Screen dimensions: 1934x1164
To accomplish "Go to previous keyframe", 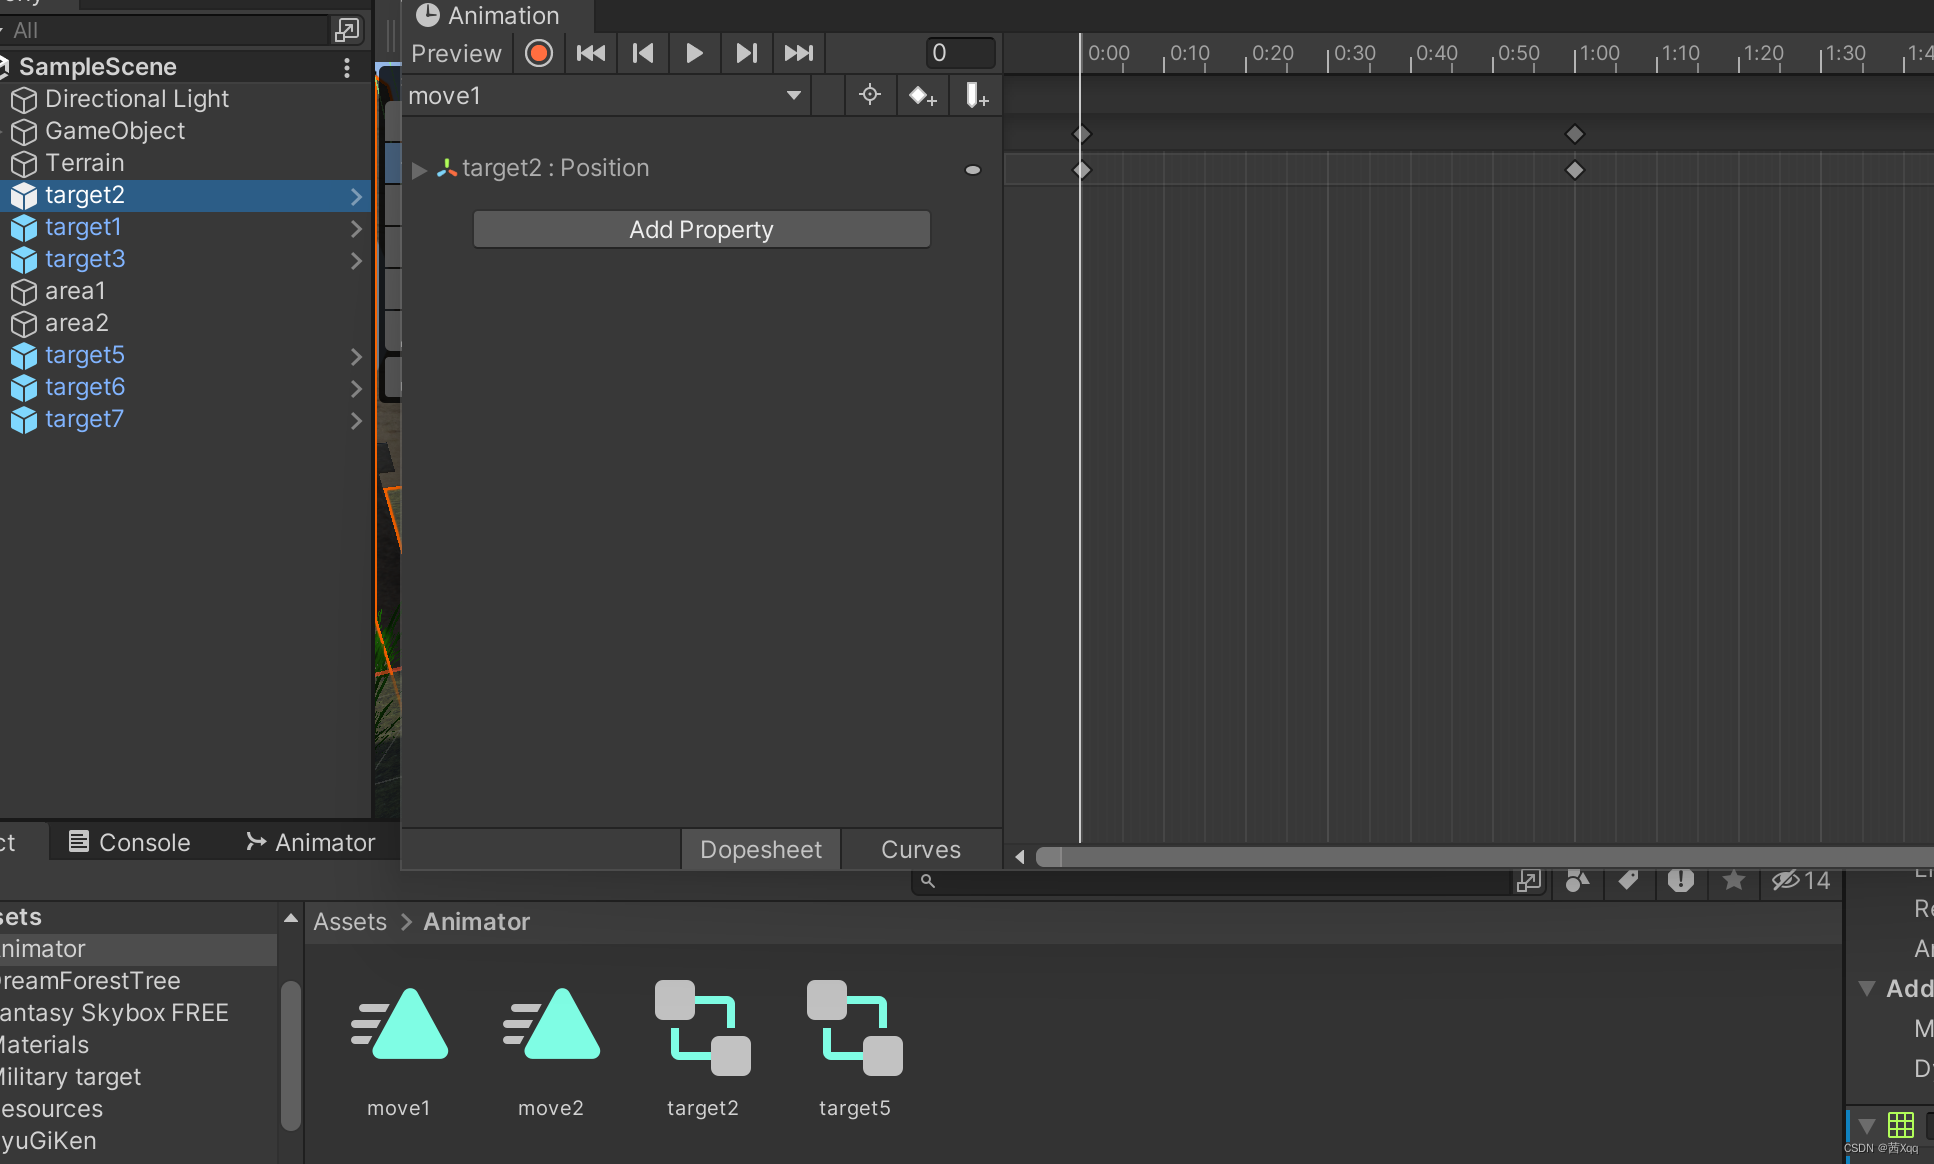I will (643, 53).
